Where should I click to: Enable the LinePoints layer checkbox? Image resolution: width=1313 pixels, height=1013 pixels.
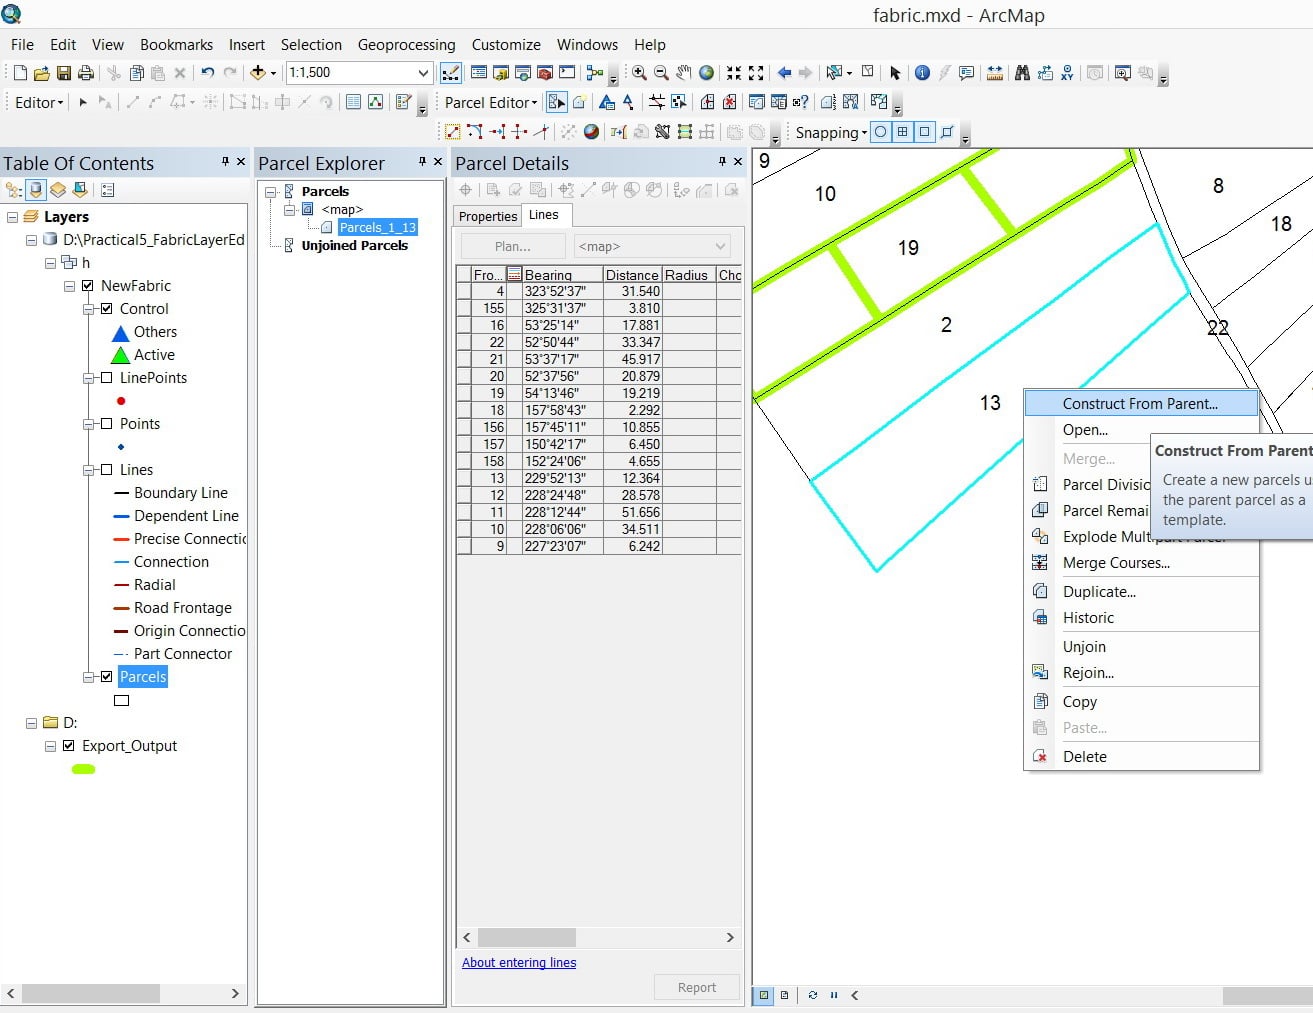coord(107,378)
